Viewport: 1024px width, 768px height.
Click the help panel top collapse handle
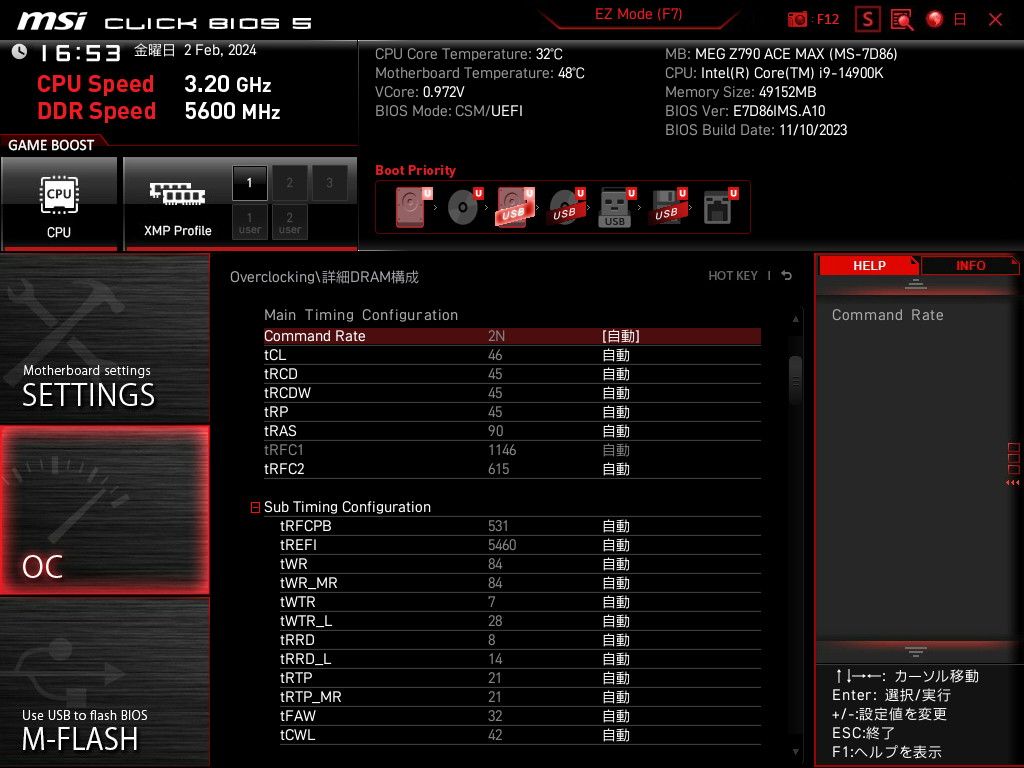tap(916, 284)
